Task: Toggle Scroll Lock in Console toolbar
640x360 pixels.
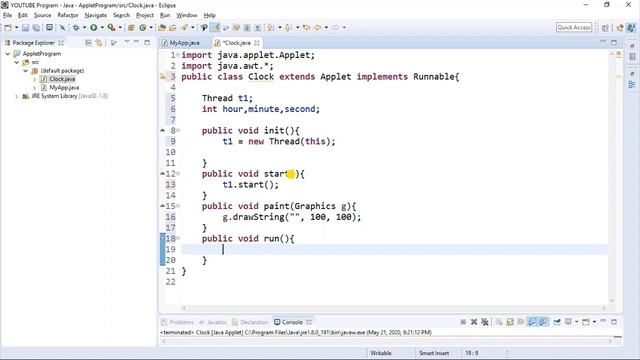Action: [510, 322]
